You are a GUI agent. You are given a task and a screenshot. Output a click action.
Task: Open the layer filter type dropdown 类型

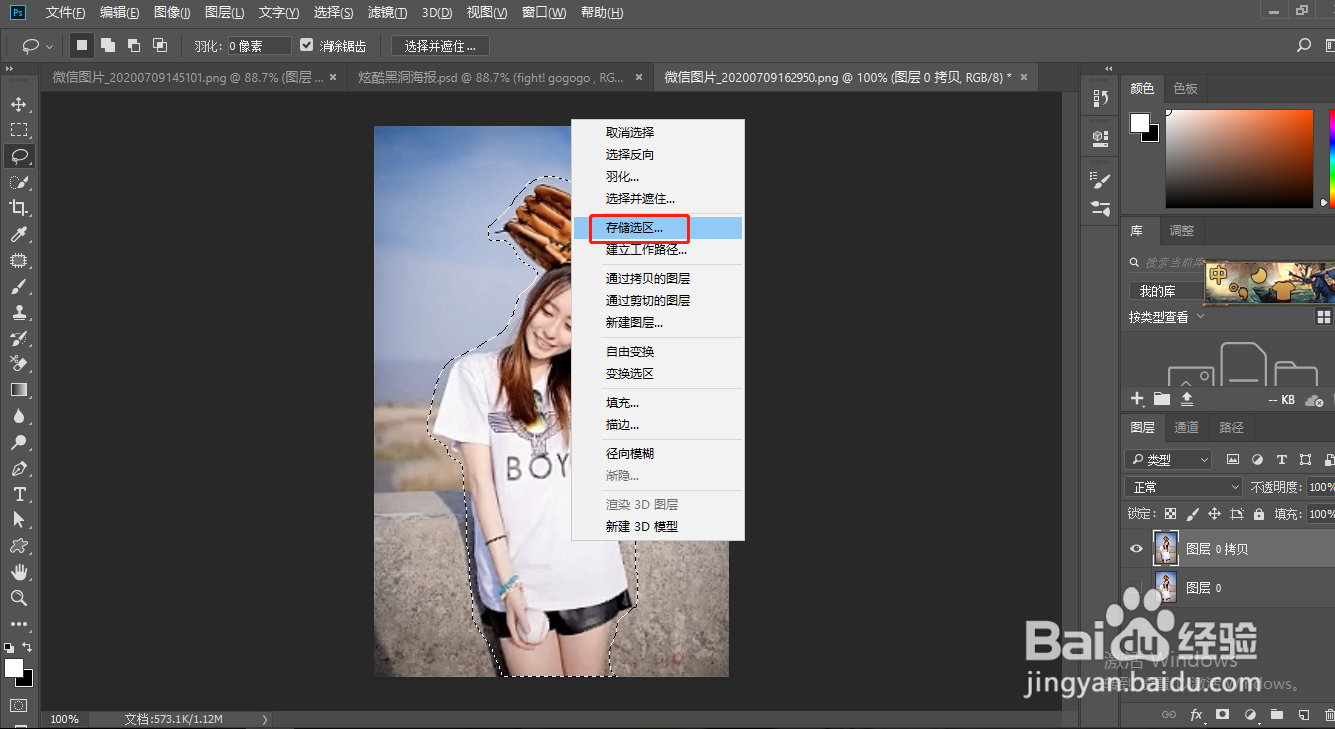pyautogui.click(x=1167, y=459)
